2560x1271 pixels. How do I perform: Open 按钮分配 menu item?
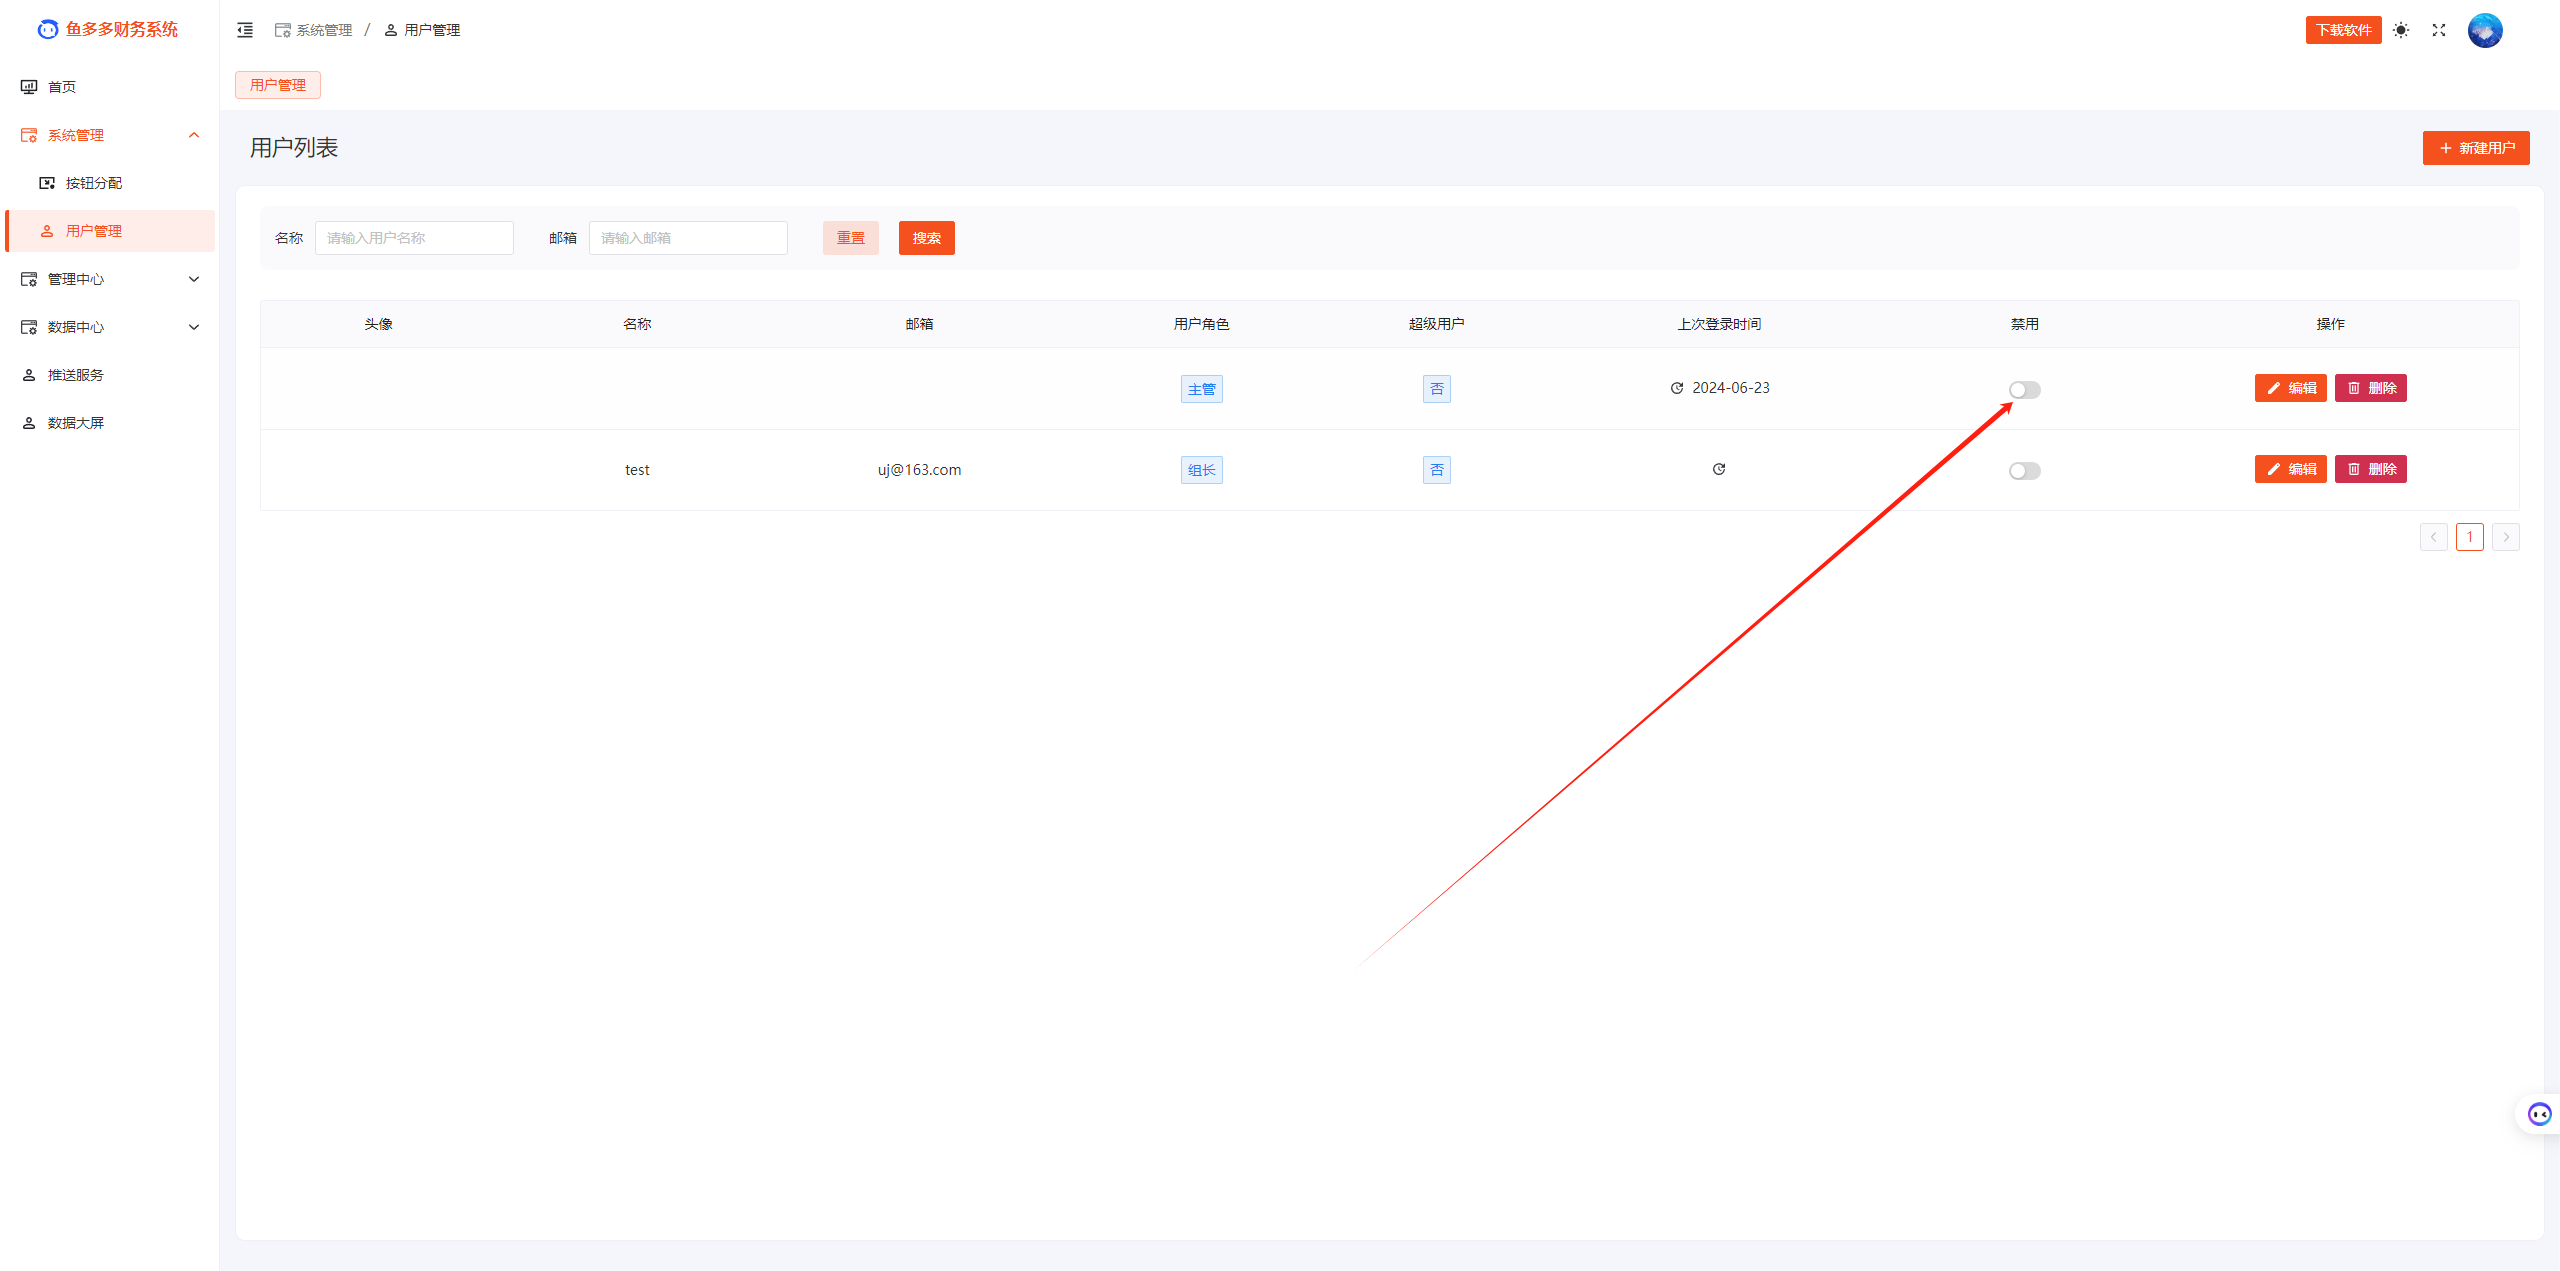pos(94,183)
